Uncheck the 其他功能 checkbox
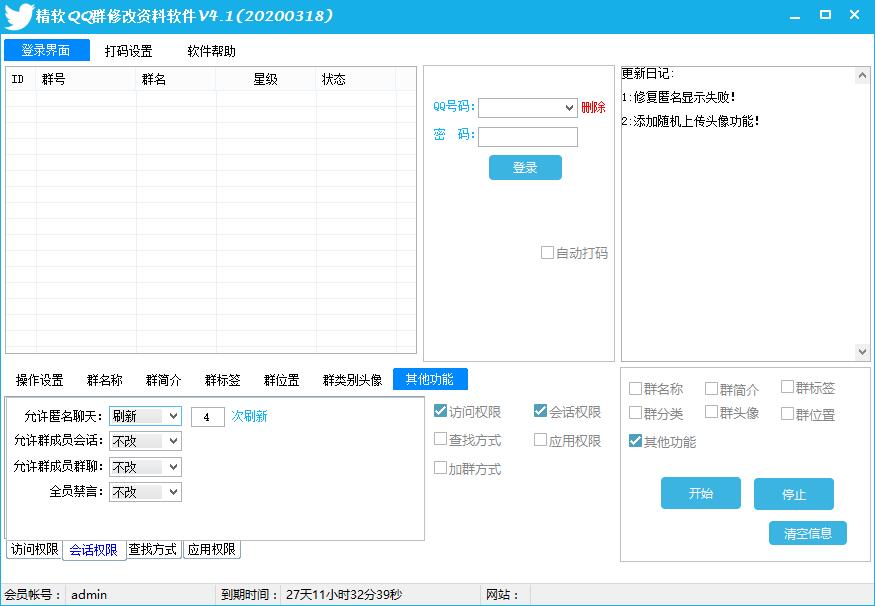875x606 pixels. (x=635, y=440)
